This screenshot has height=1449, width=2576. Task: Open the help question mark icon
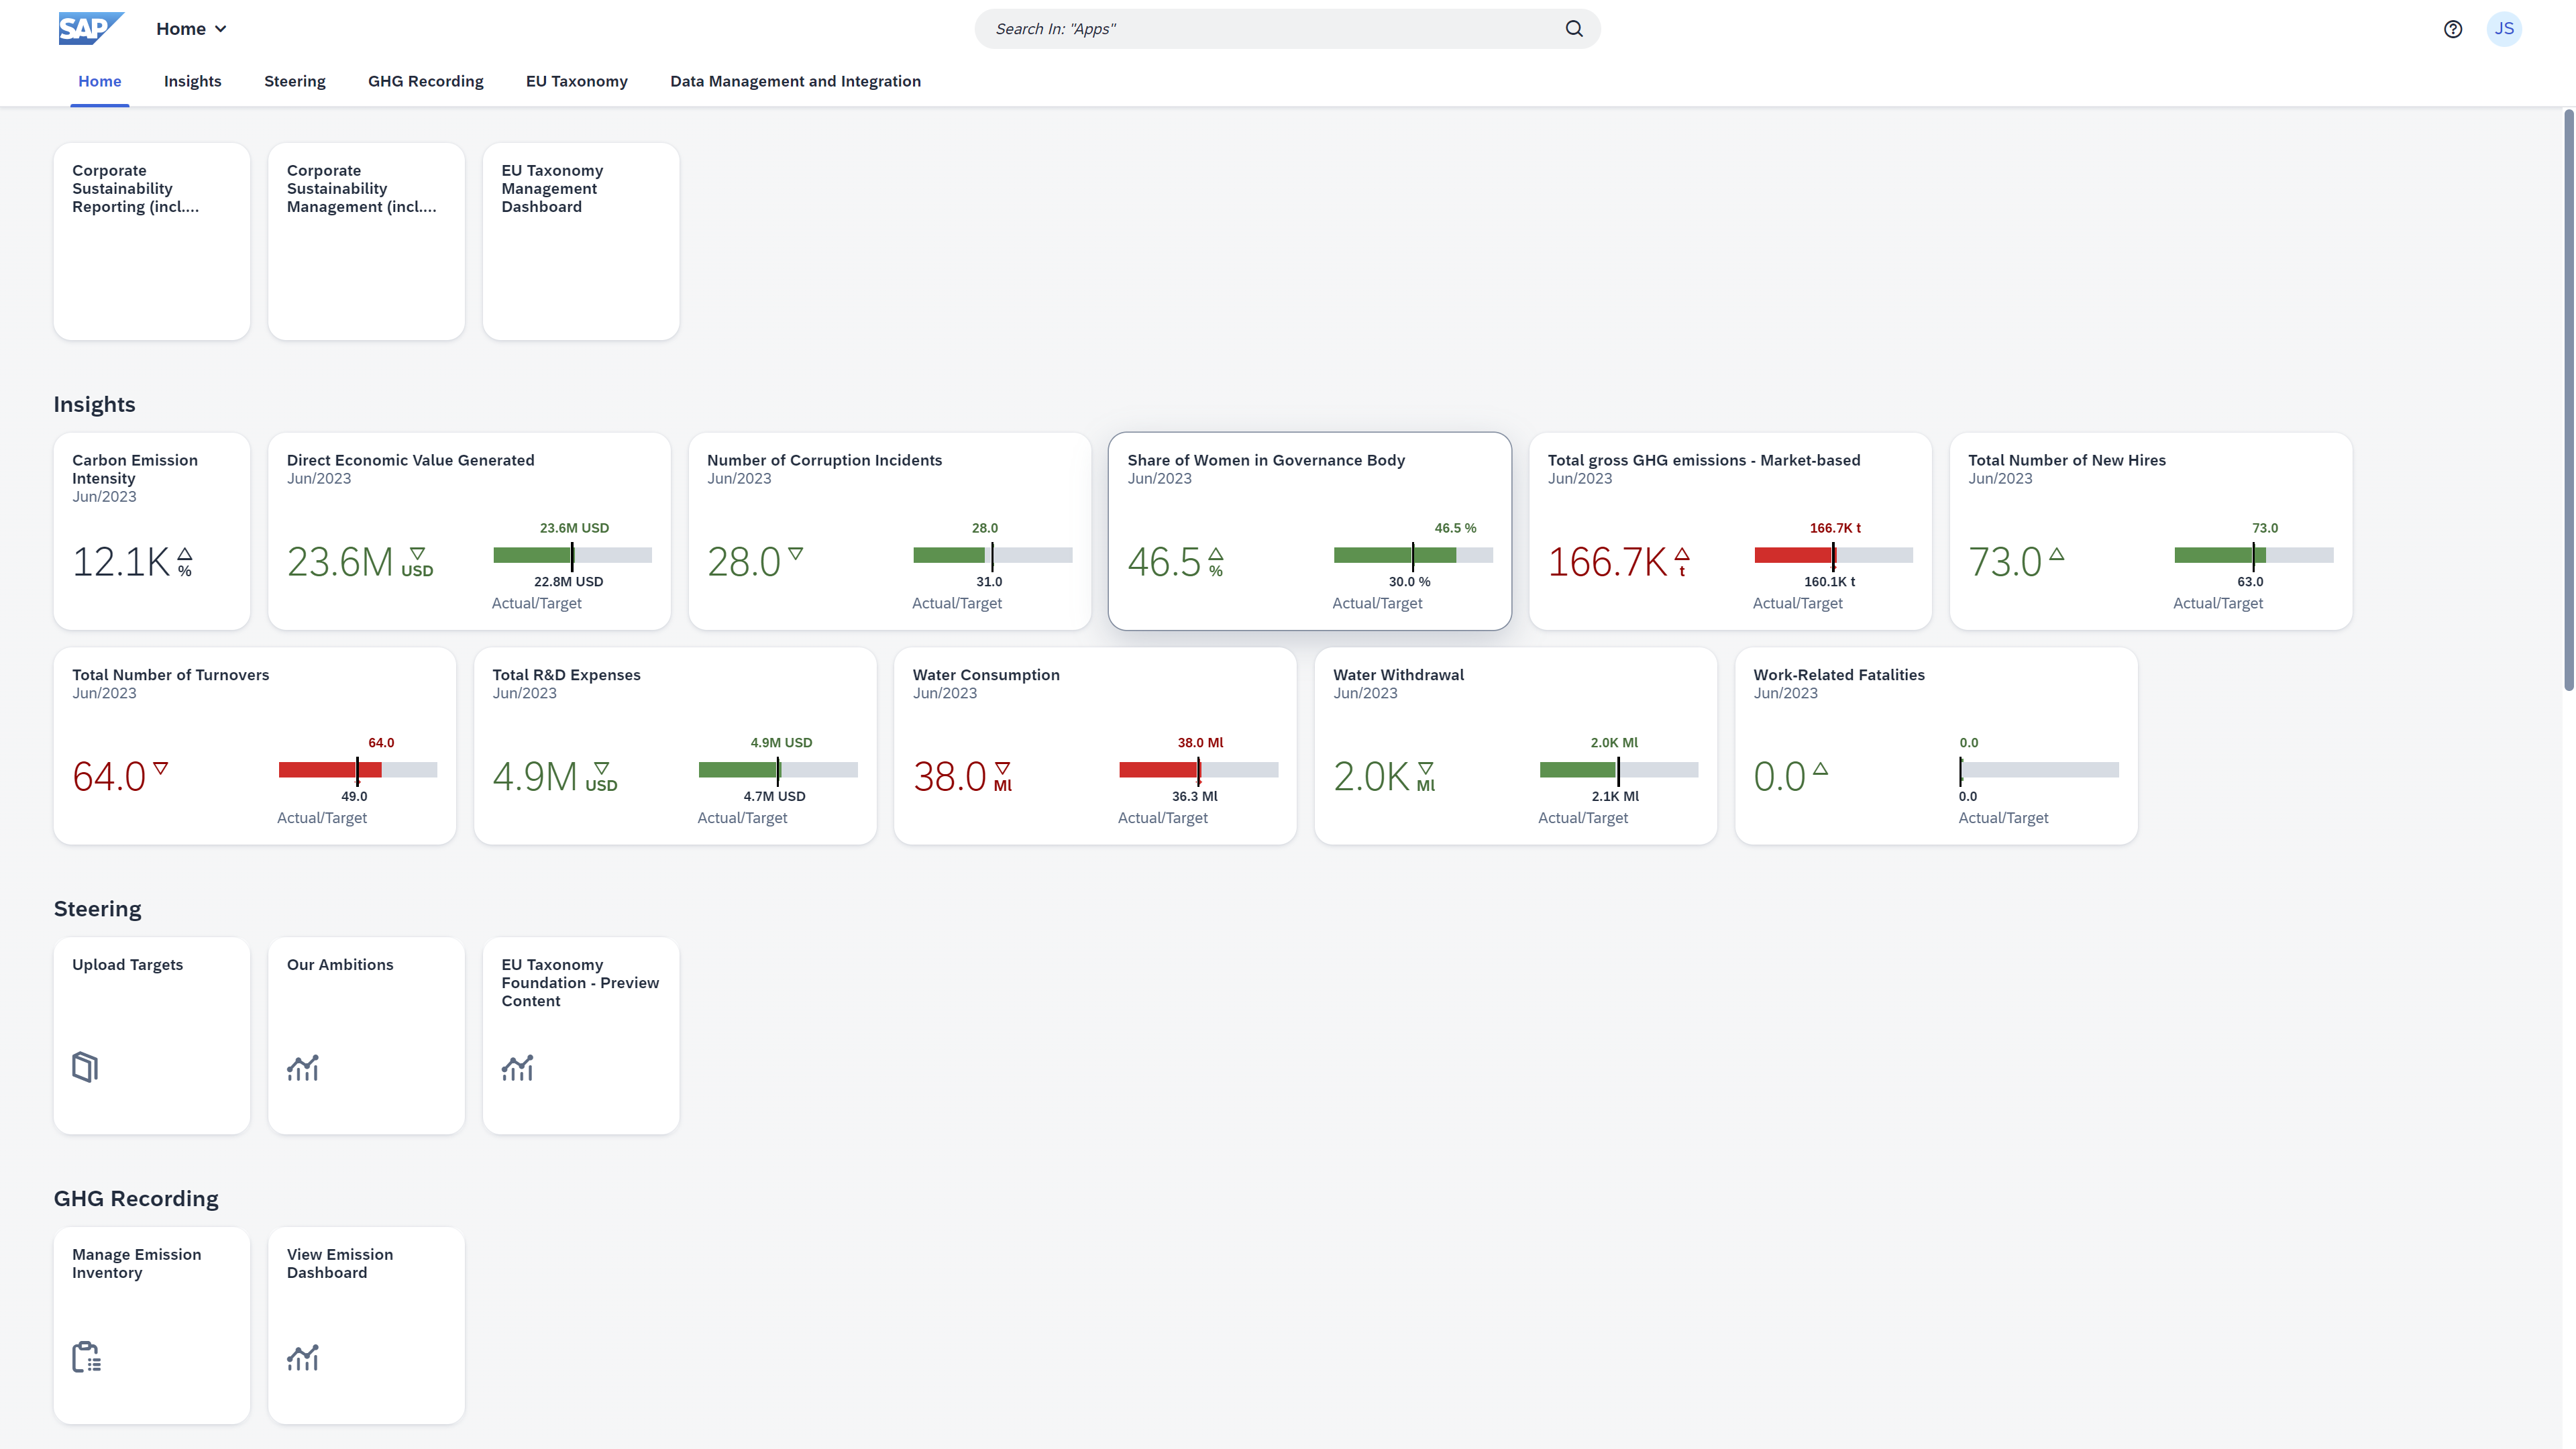(x=2453, y=29)
